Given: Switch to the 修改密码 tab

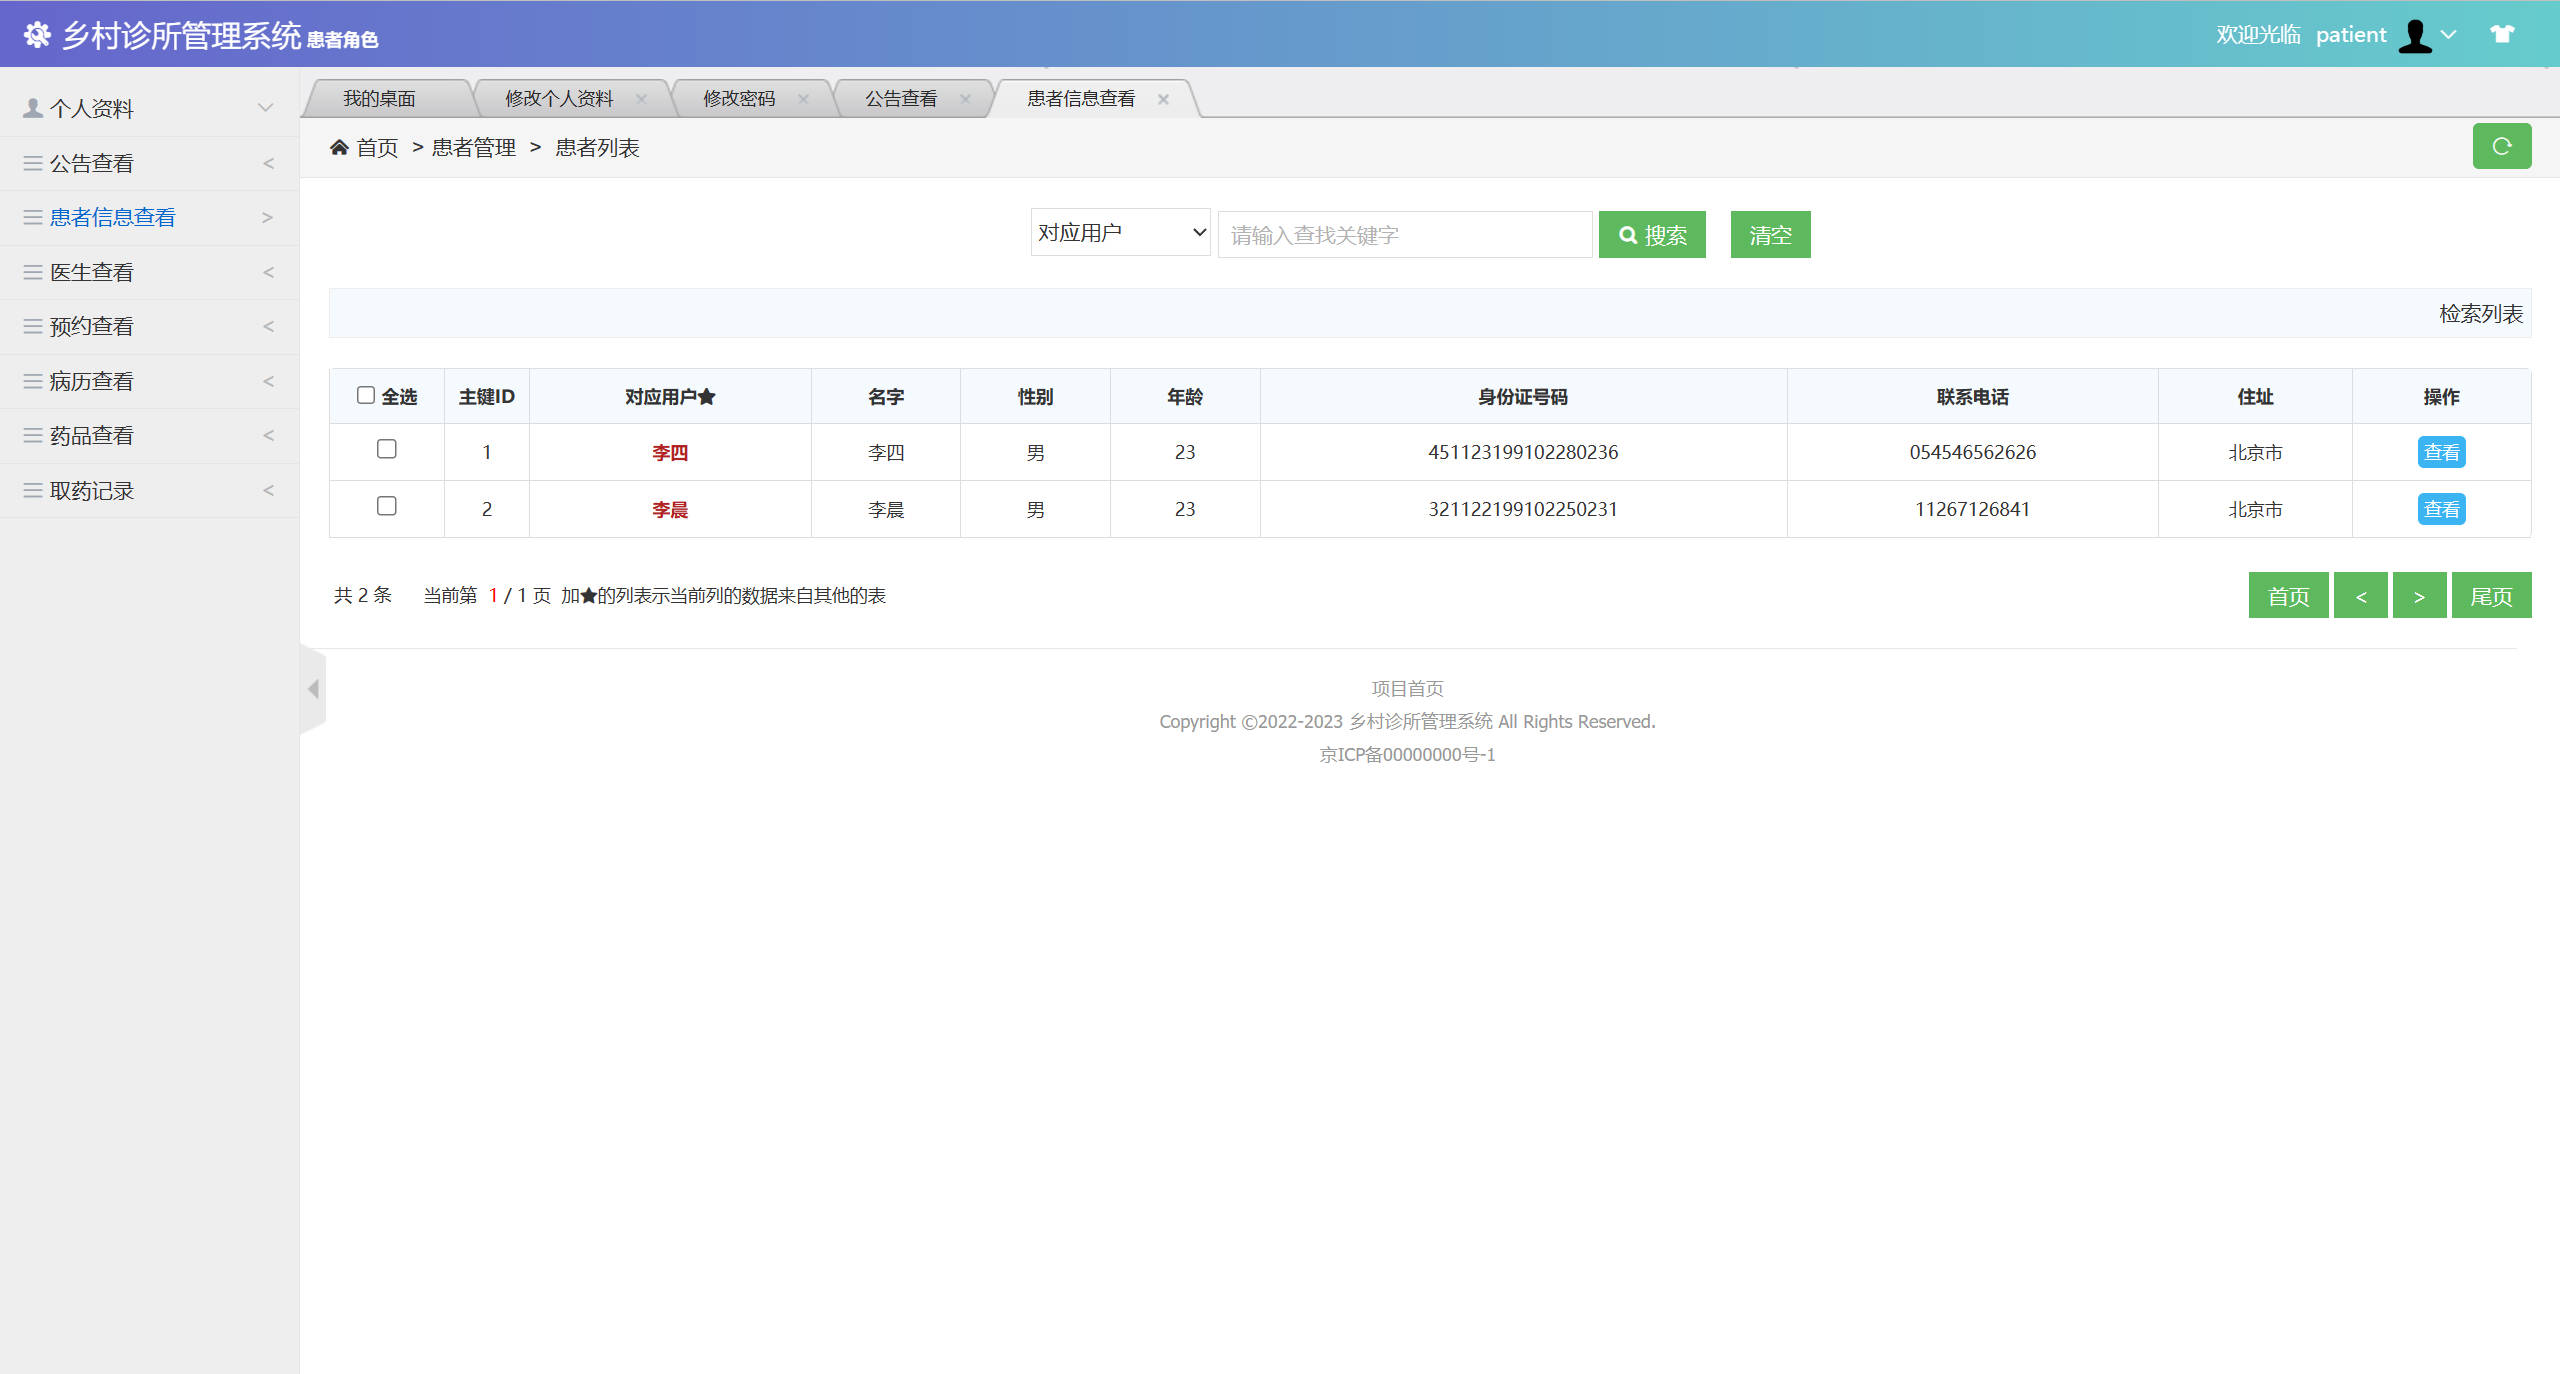Looking at the screenshot, I should [x=740, y=98].
